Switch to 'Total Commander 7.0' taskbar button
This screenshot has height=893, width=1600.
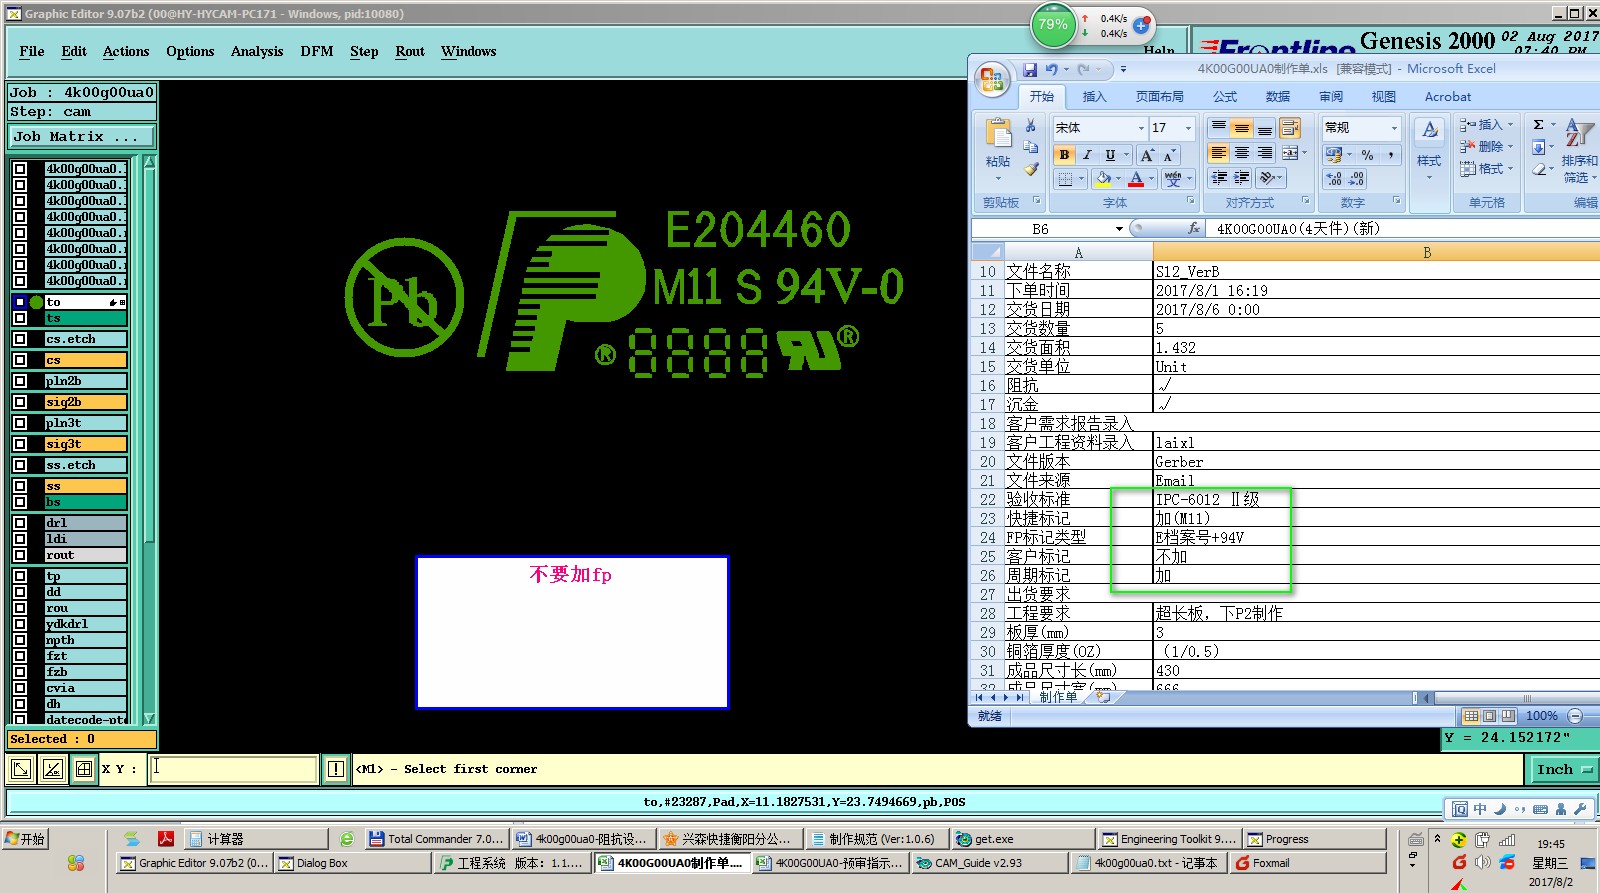tap(436, 839)
